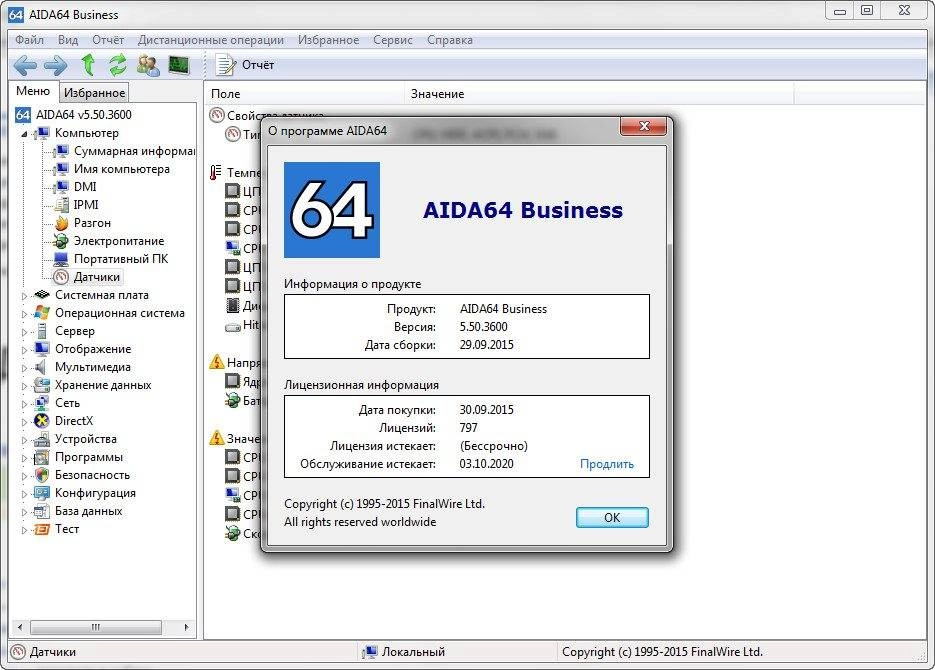This screenshot has width=935, height=670.
Task: Click the DirectX icon in tree
Action: tap(42, 421)
